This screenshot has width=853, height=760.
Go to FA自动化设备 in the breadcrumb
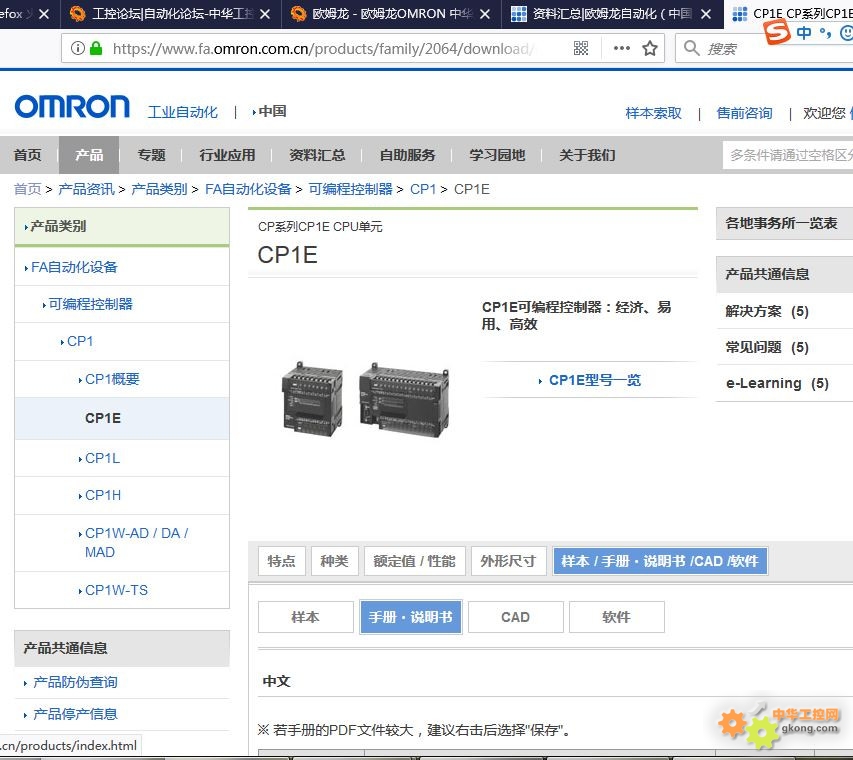[248, 189]
